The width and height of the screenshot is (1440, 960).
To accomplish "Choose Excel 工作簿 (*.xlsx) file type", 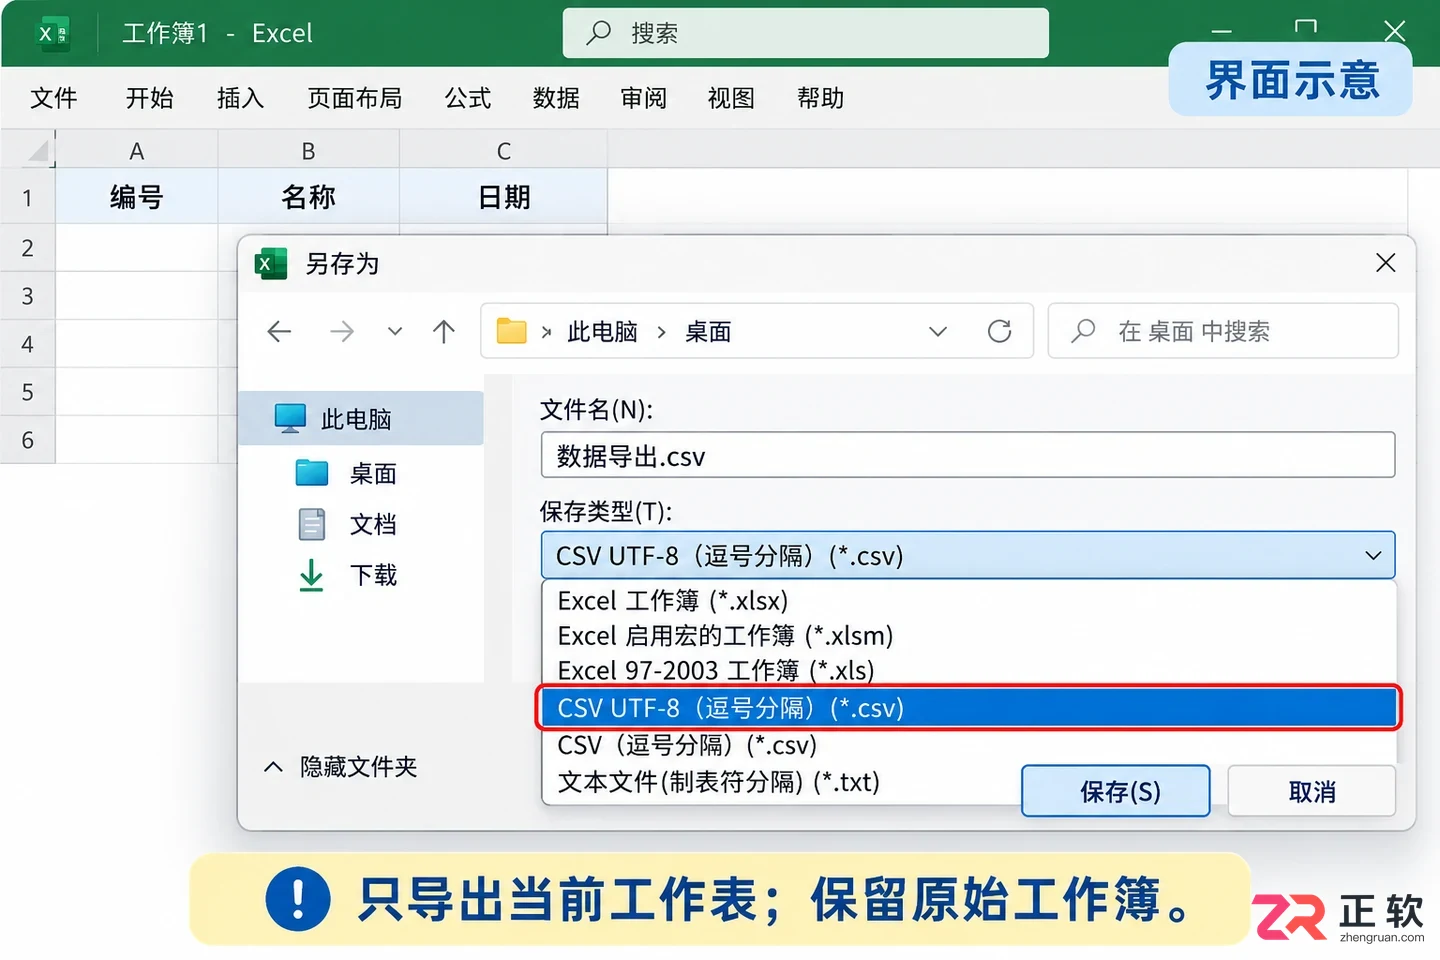I will click(968, 600).
